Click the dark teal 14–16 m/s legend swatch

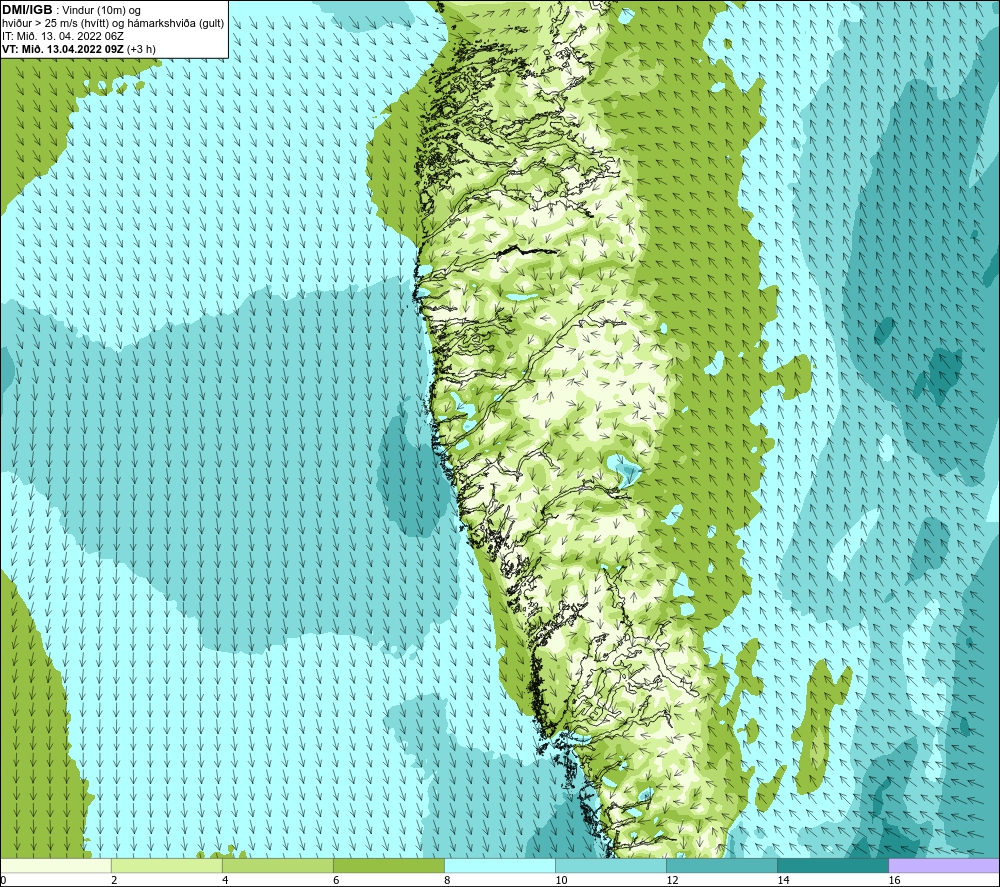832,865
